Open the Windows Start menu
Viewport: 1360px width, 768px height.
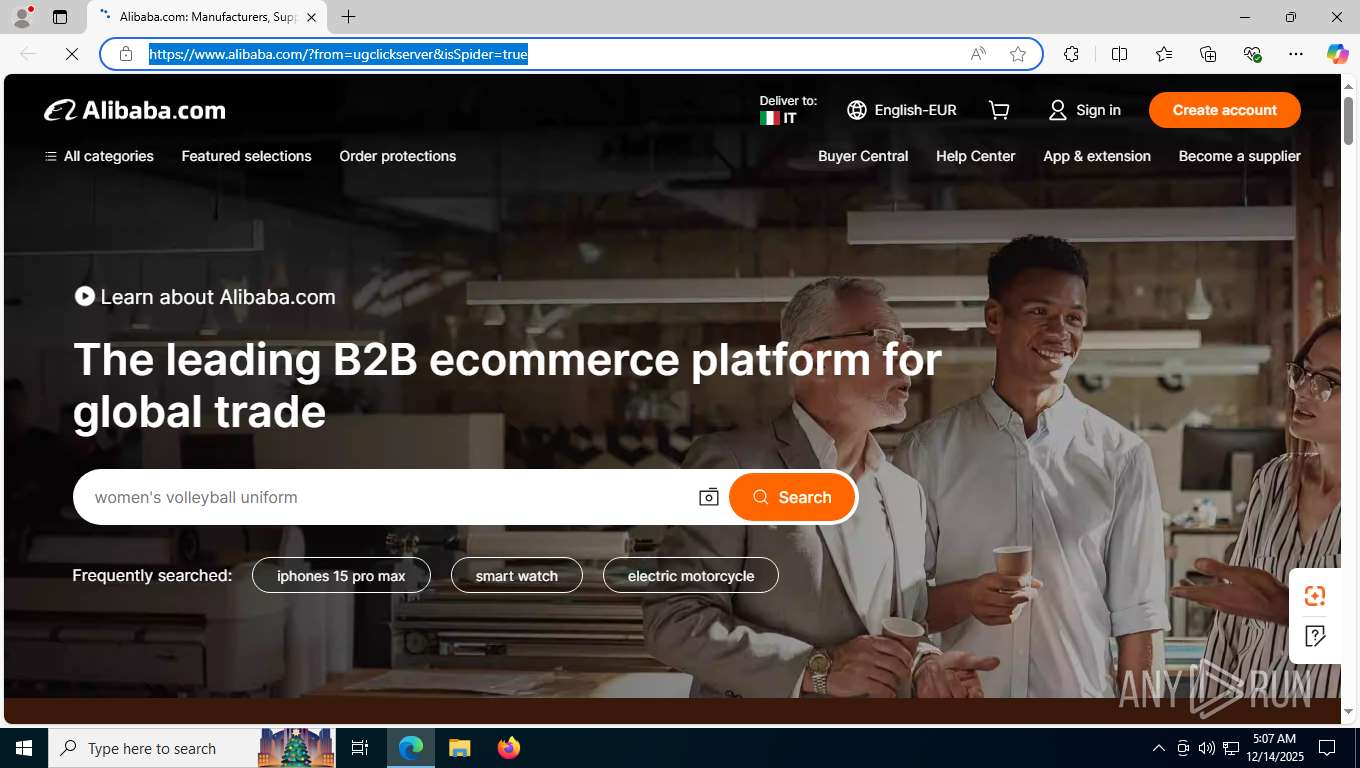click(24, 748)
